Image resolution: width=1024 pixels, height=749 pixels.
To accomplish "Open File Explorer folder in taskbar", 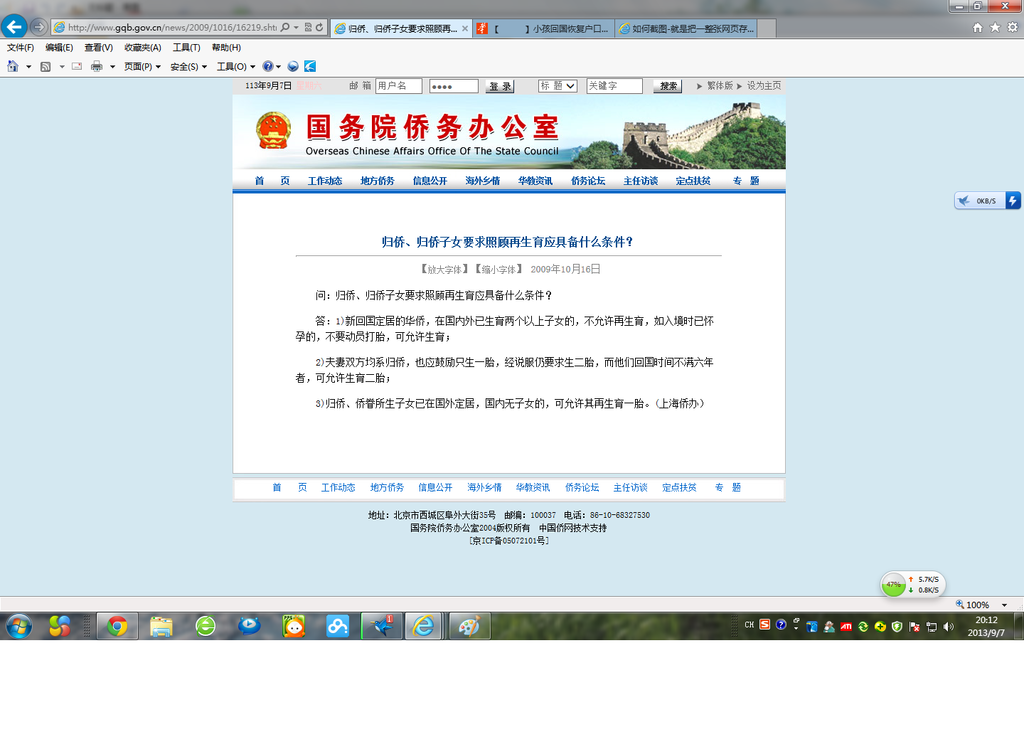I will pos(161,627).
